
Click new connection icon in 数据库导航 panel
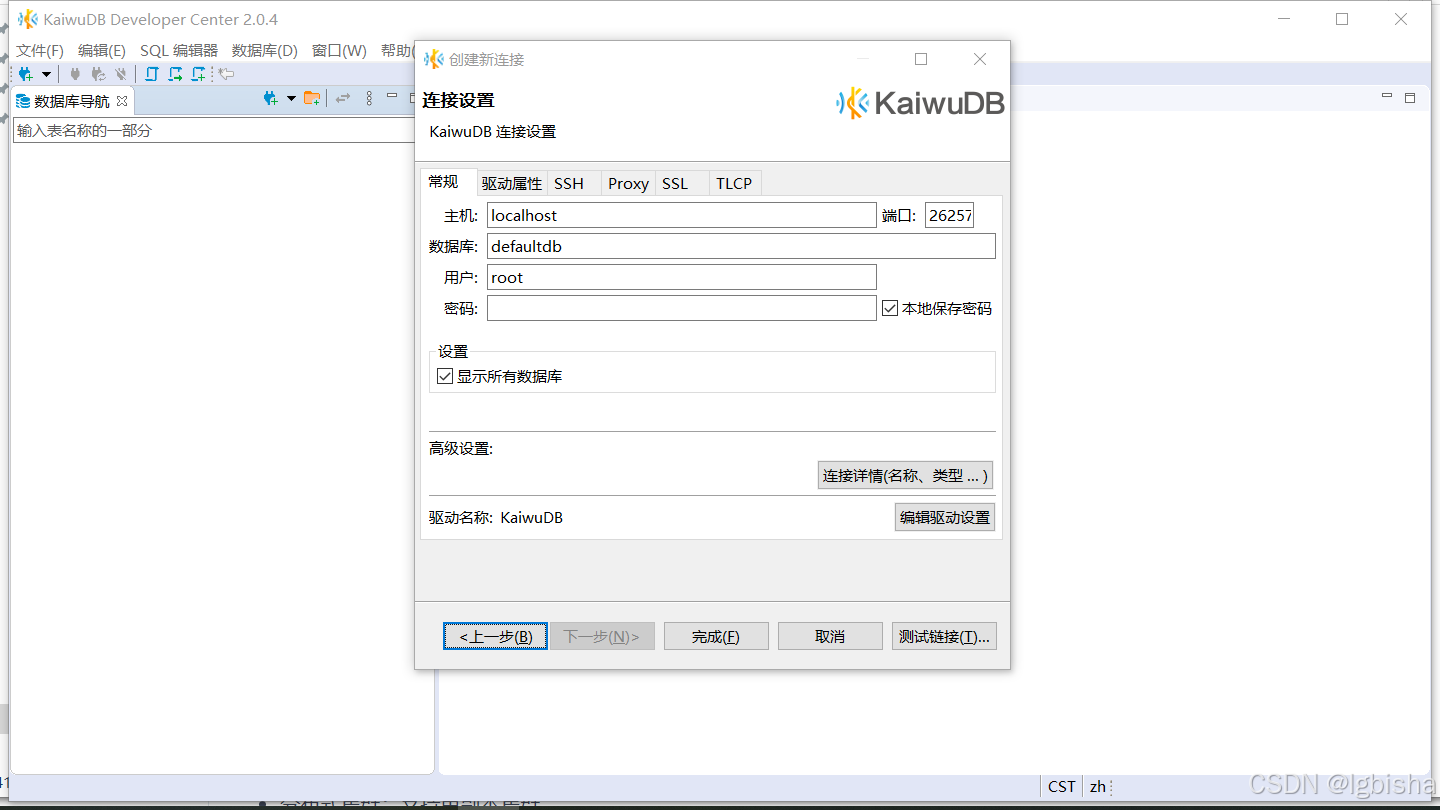click(270, 98)
